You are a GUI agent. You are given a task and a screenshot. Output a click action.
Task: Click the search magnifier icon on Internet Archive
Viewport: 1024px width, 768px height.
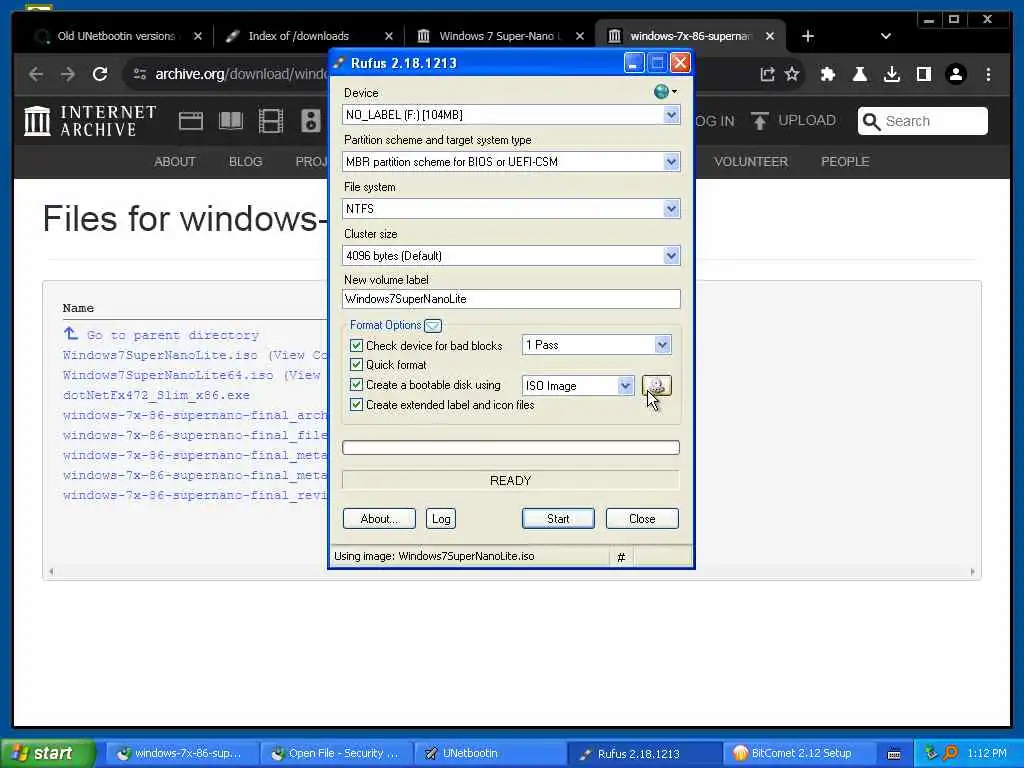tap(871, 121)
